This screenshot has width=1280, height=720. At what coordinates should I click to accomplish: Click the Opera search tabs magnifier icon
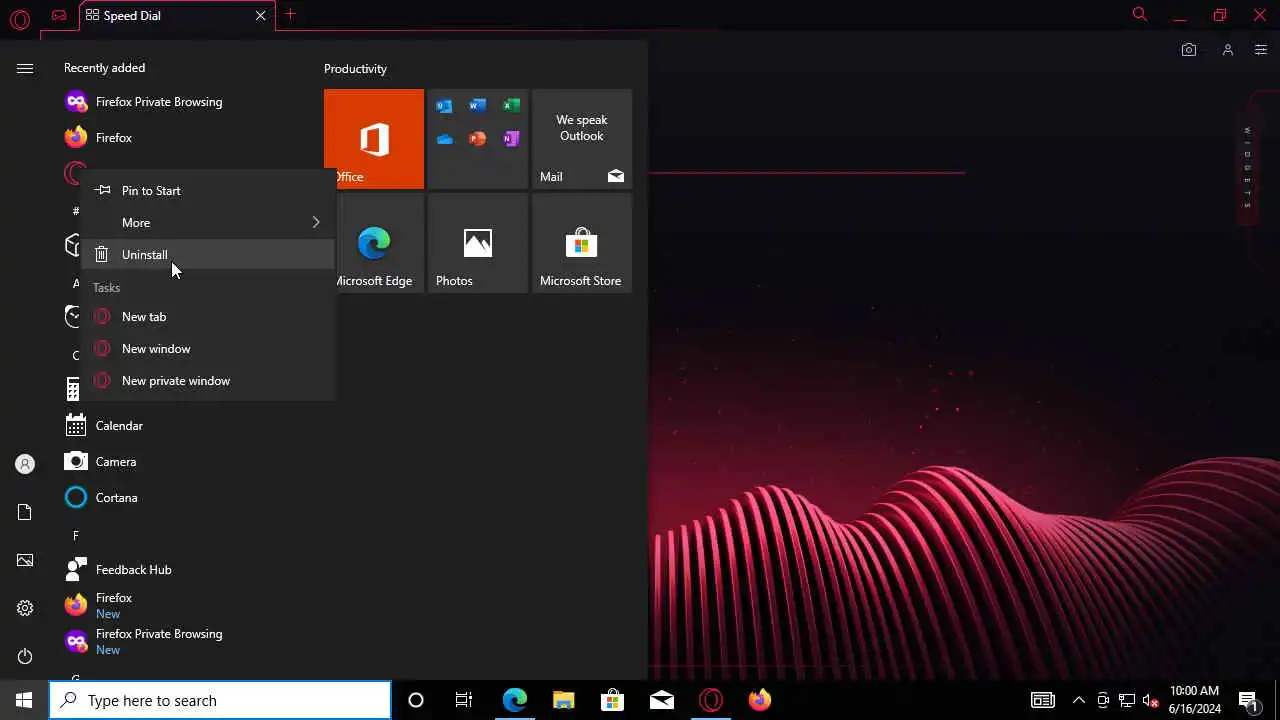click(1139, 14)
